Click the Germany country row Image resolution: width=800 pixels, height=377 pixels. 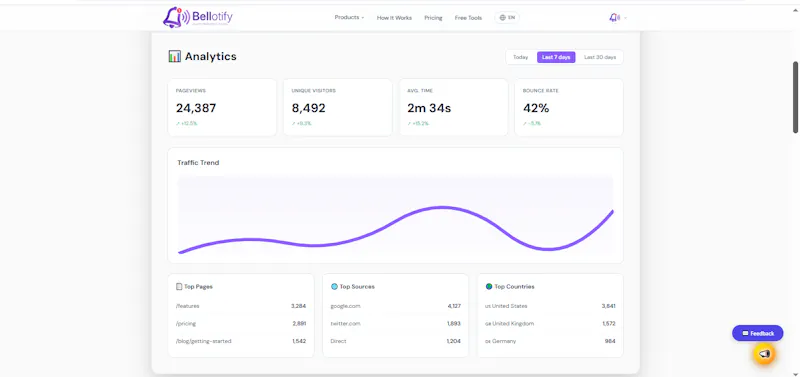pyautogui.click(x=550, y=341)
